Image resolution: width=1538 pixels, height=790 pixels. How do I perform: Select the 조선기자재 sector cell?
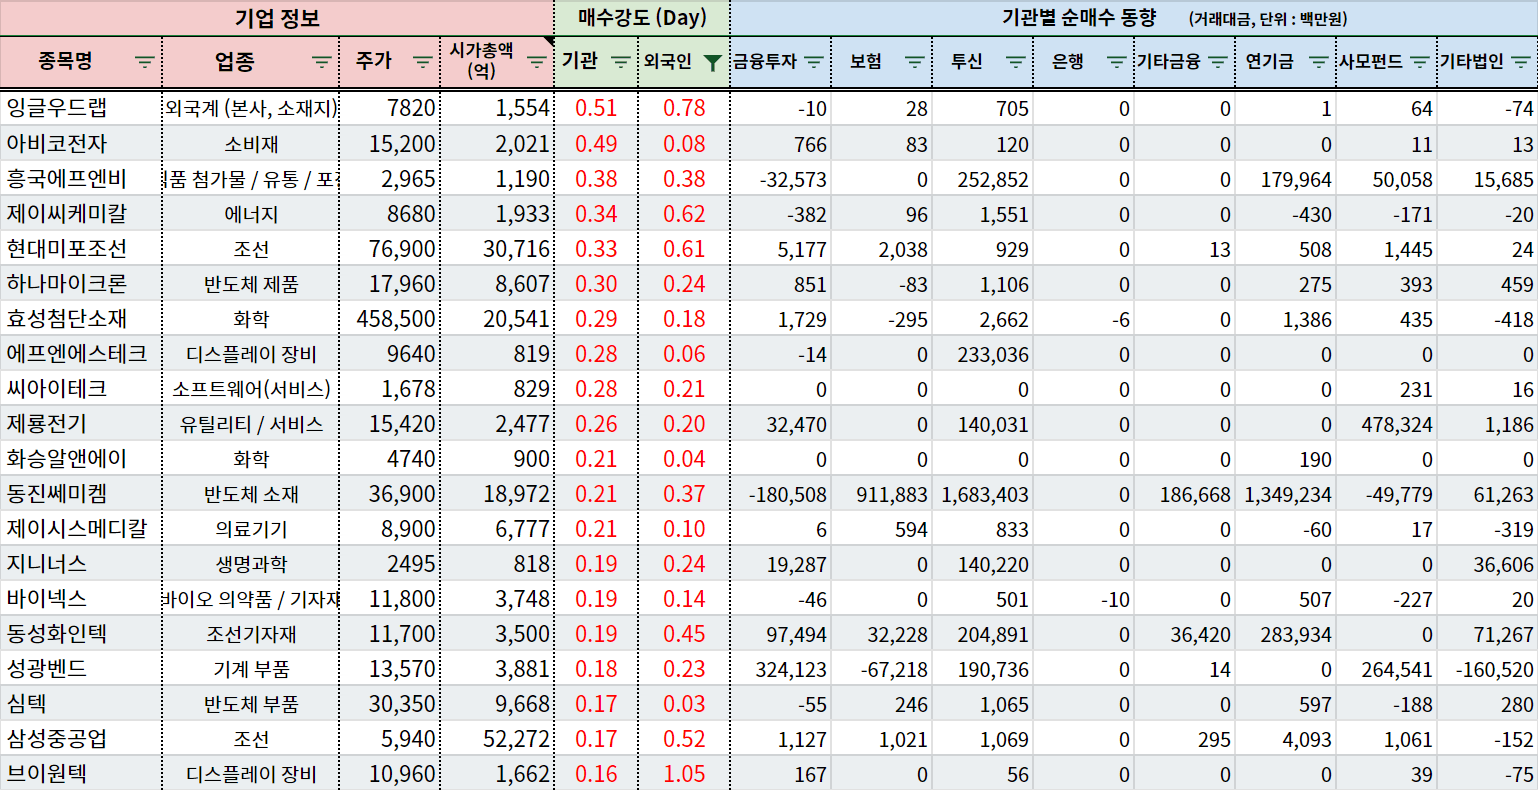pyautogui.click(x=251, y=633)
